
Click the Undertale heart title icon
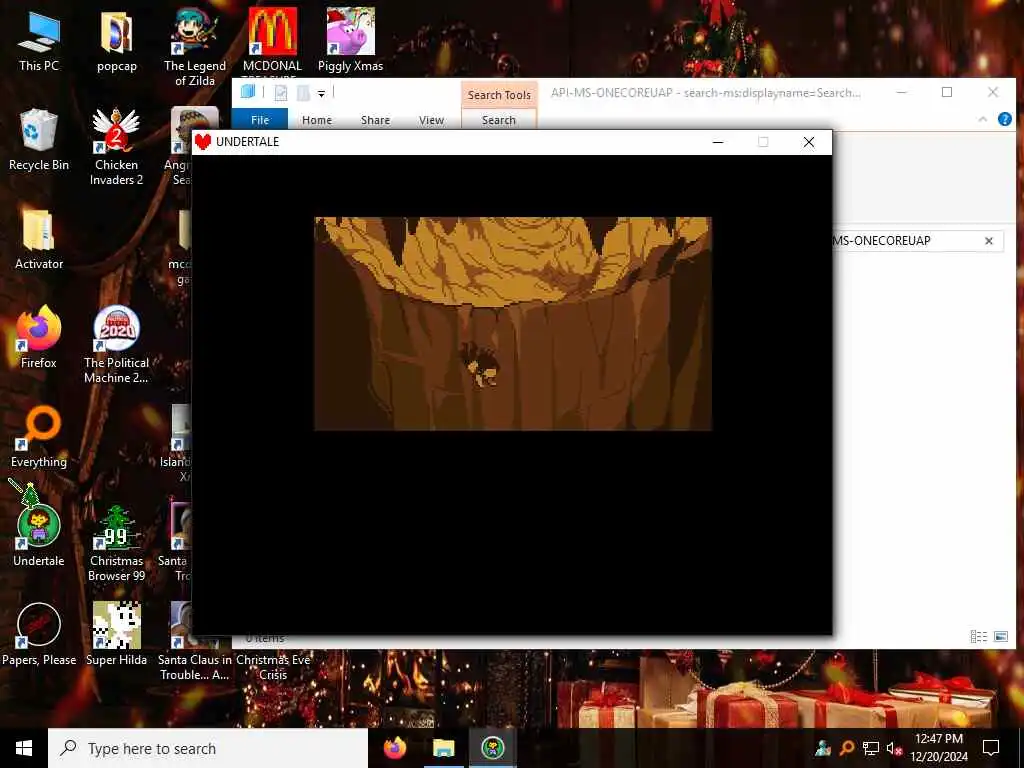click(x=203, y=142)
